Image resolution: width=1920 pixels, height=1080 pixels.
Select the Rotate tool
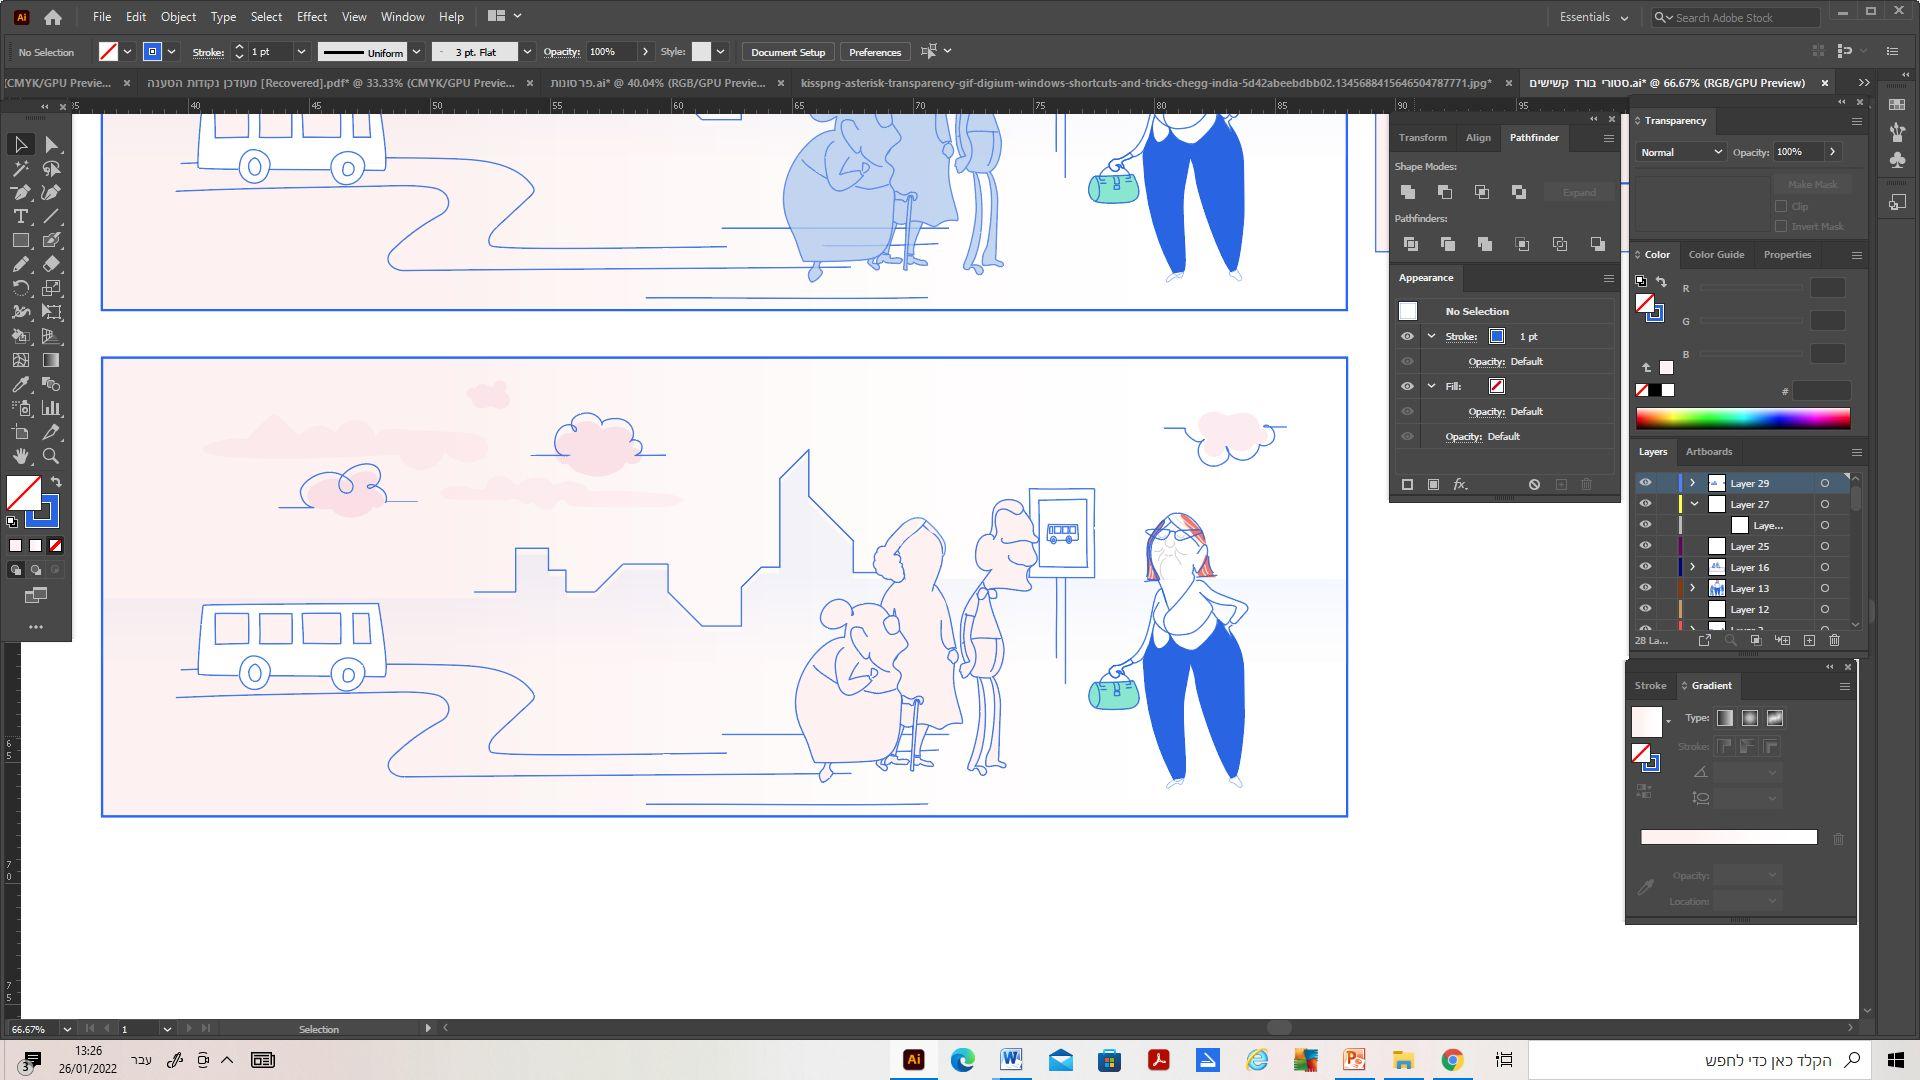pos(20,288)
